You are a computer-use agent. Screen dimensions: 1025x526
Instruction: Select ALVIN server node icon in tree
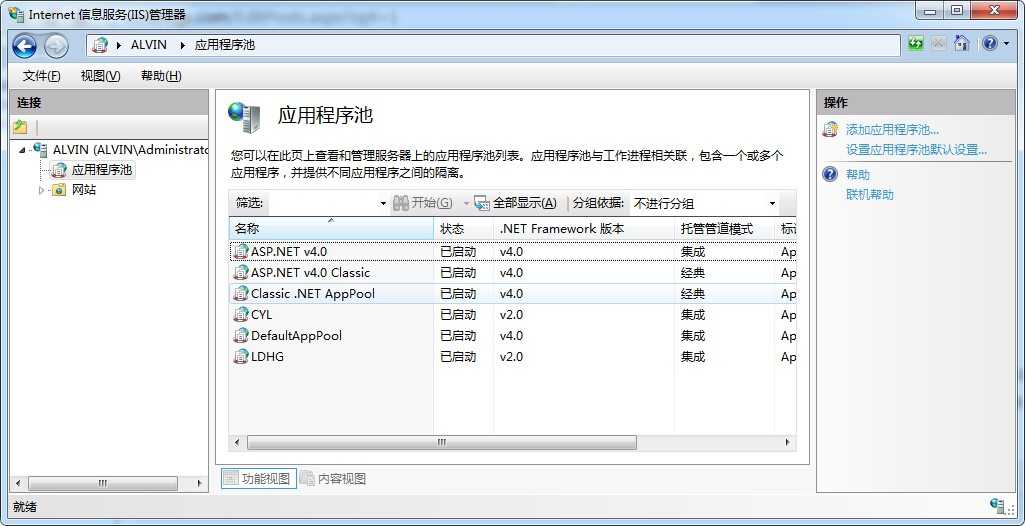39,150
